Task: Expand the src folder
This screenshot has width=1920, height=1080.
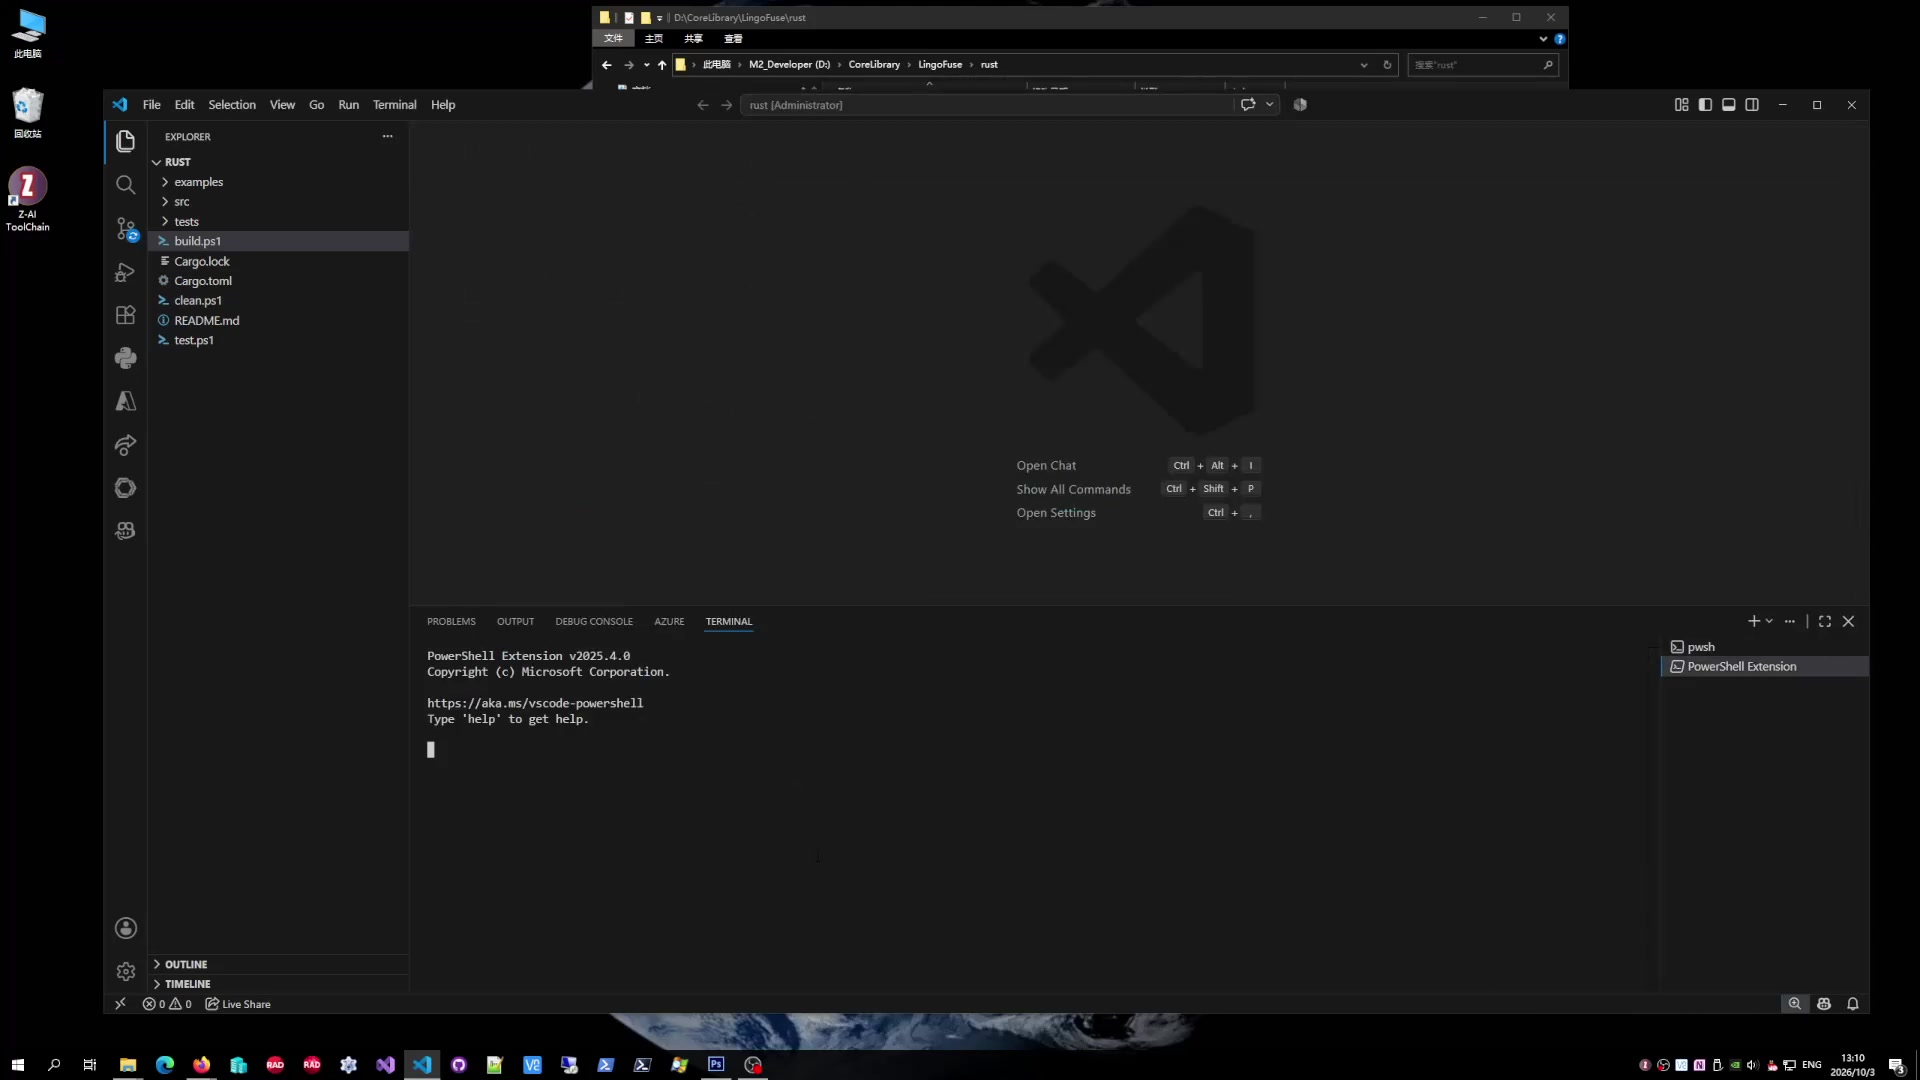Action: [278, 202]
